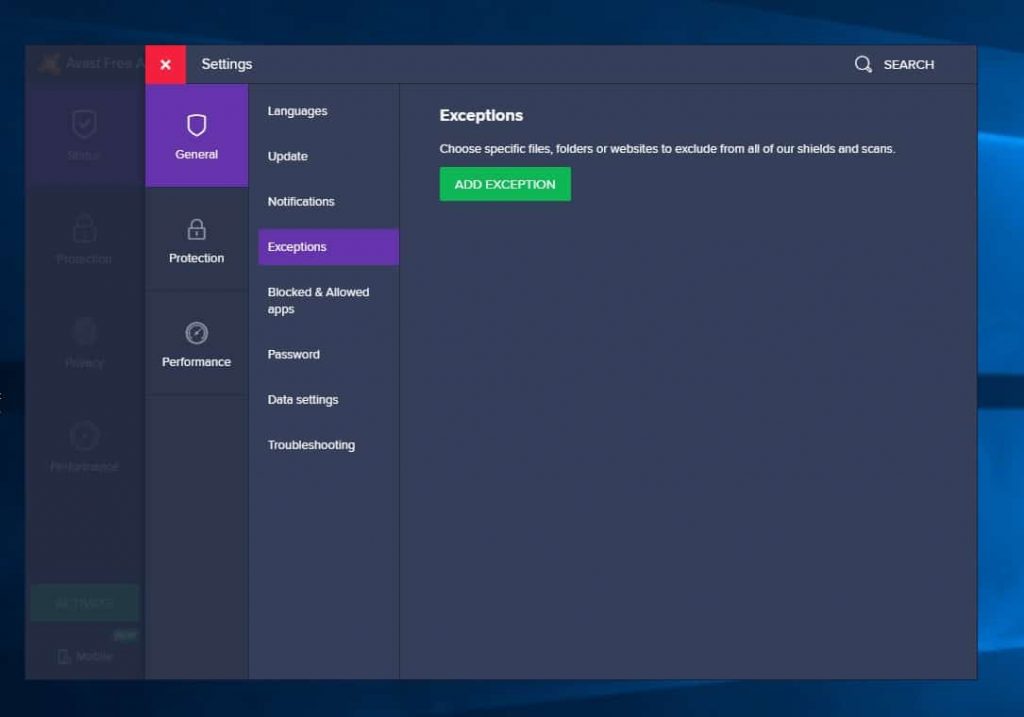
Task: Close Settings using the red X
Action: click(165, 64)
